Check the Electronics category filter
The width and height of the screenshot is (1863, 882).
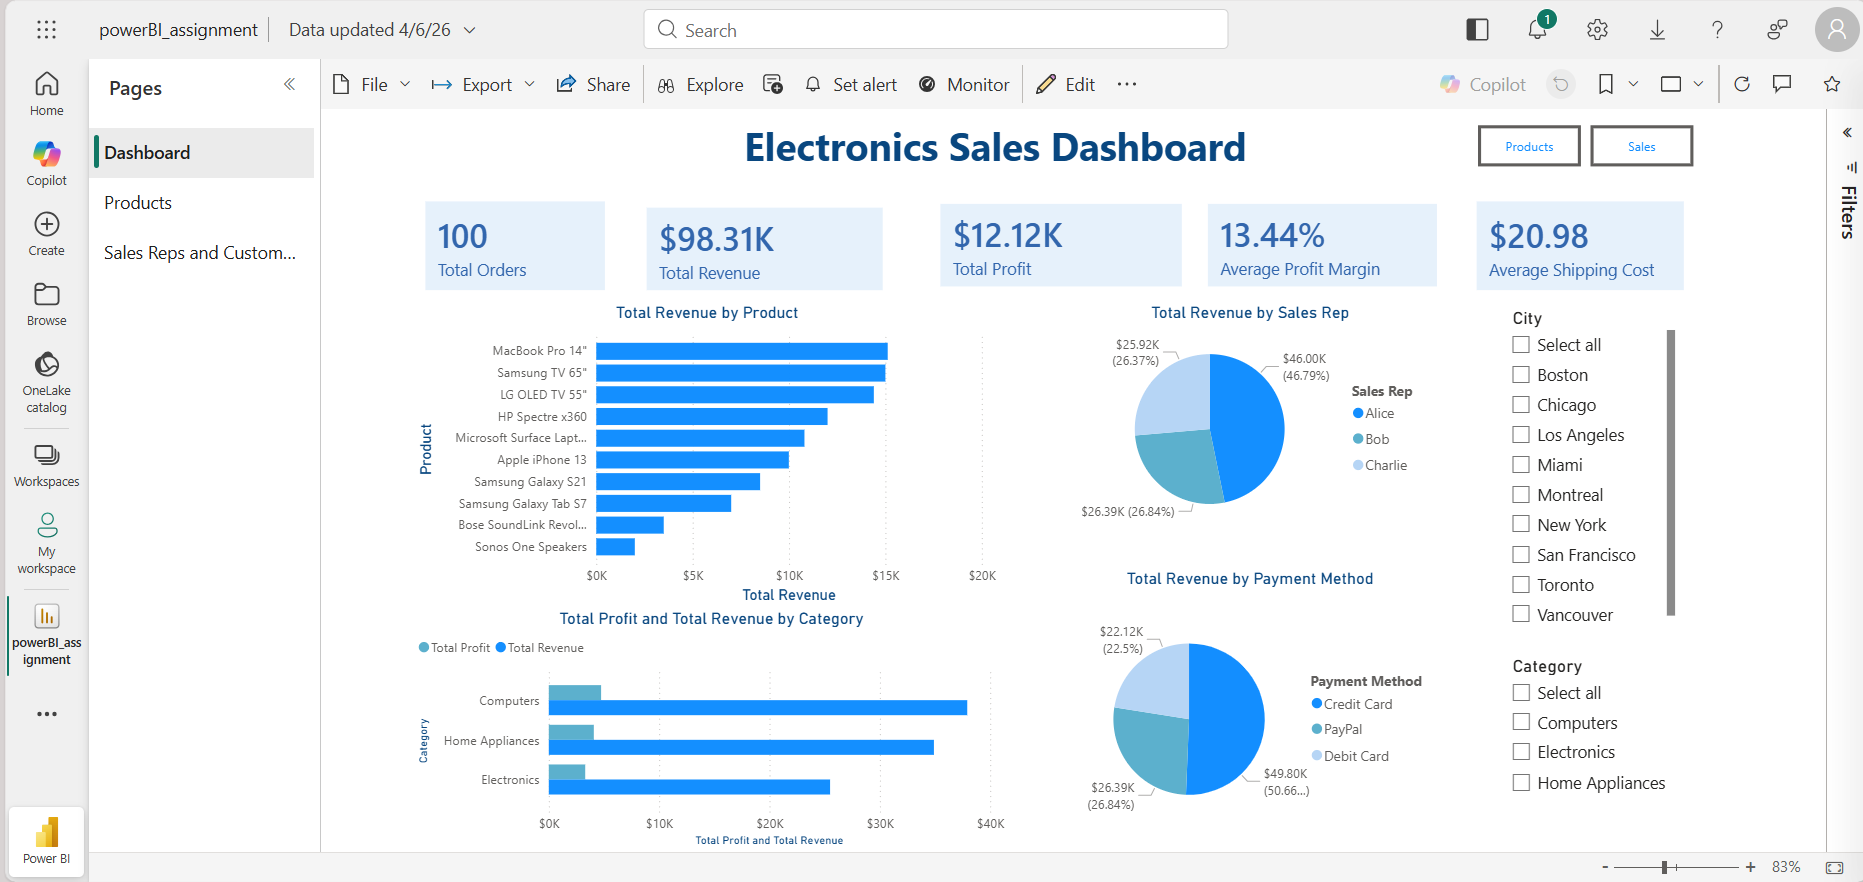[1521, 752]
